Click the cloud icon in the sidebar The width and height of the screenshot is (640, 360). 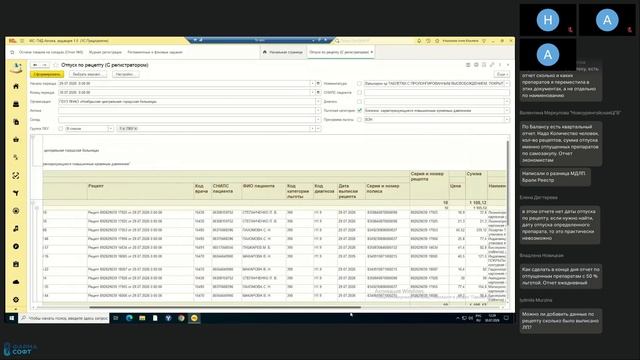click(16, 282)
